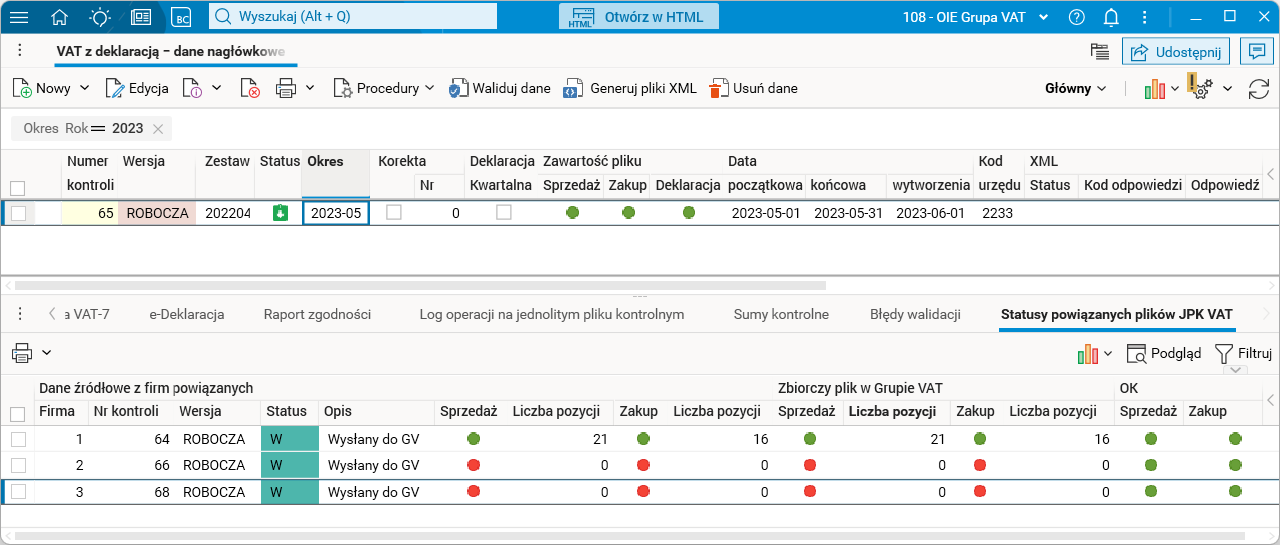Click Waliduj dane button

click(x=499, y=88)
